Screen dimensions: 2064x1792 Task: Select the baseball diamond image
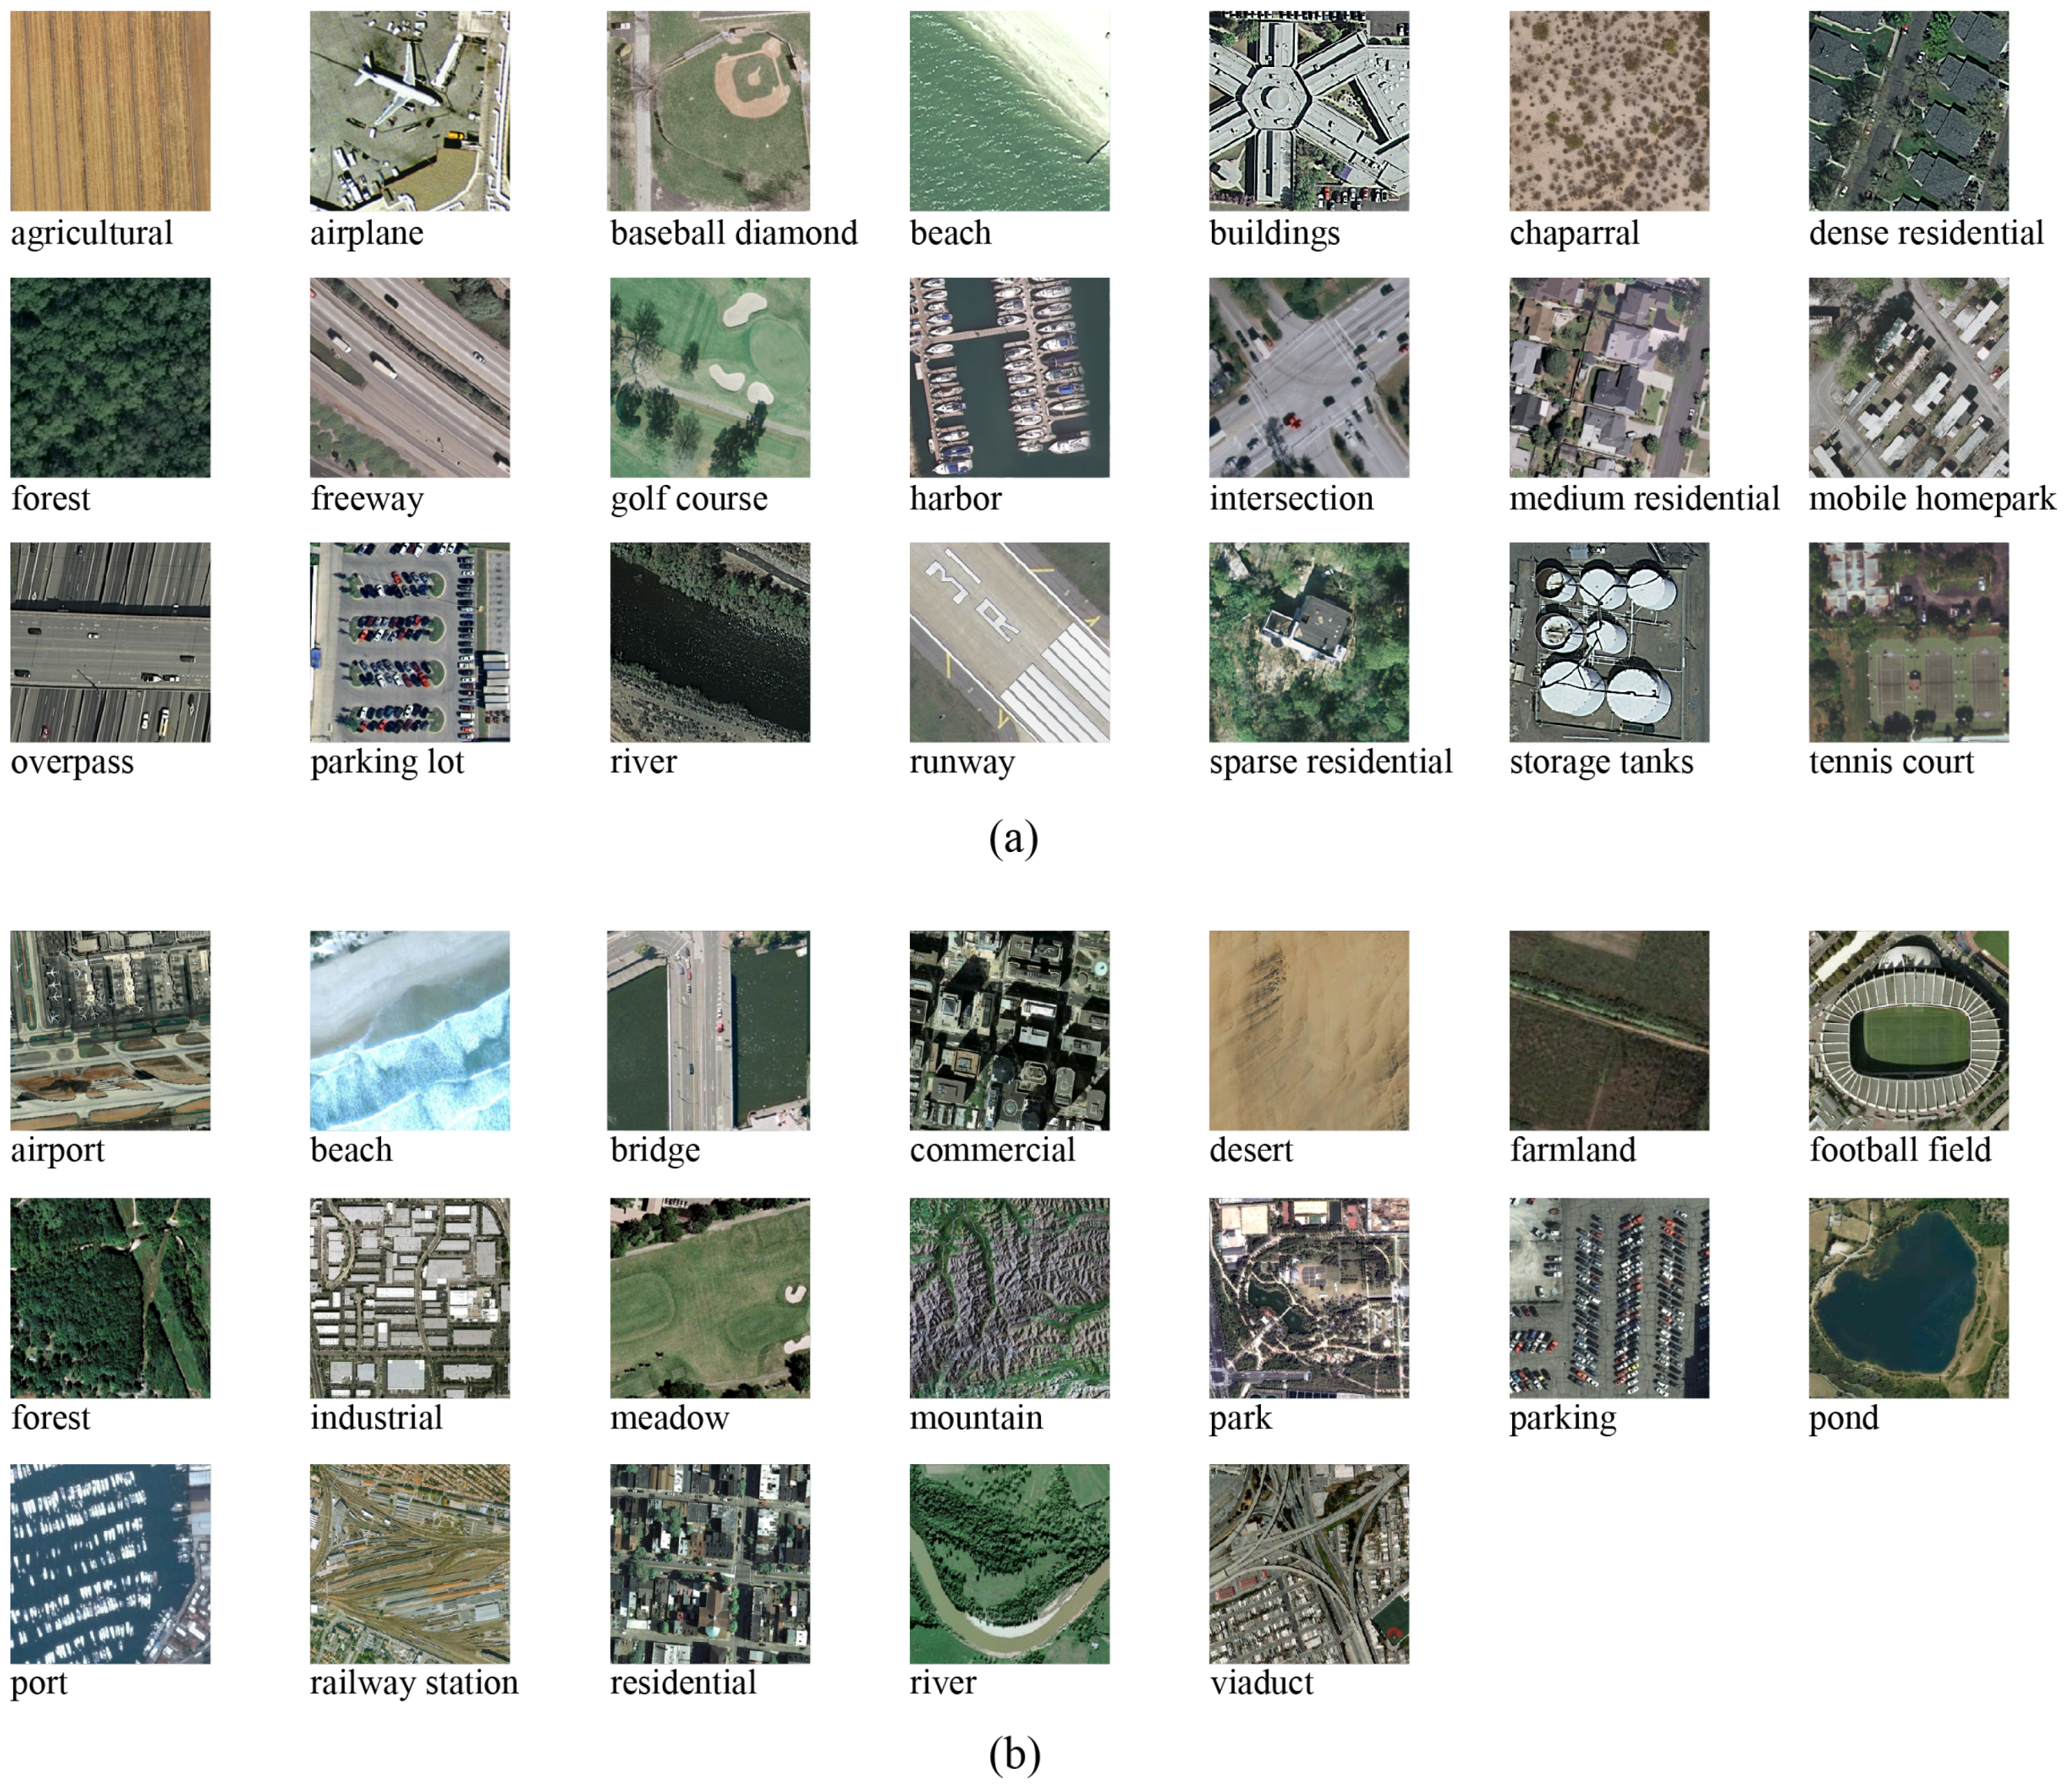point(708,111)
